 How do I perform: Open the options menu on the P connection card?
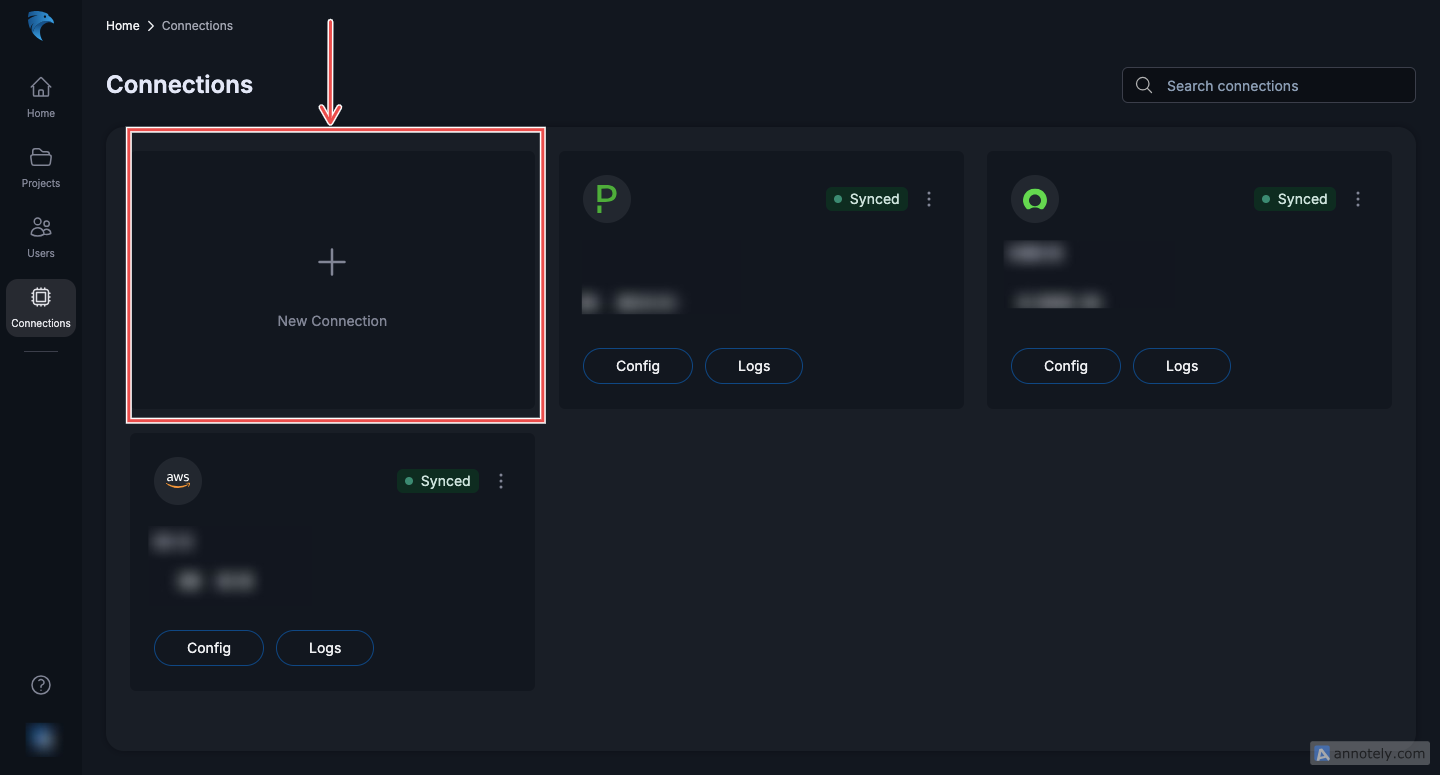pyautogui.click(x=929, y=199)
